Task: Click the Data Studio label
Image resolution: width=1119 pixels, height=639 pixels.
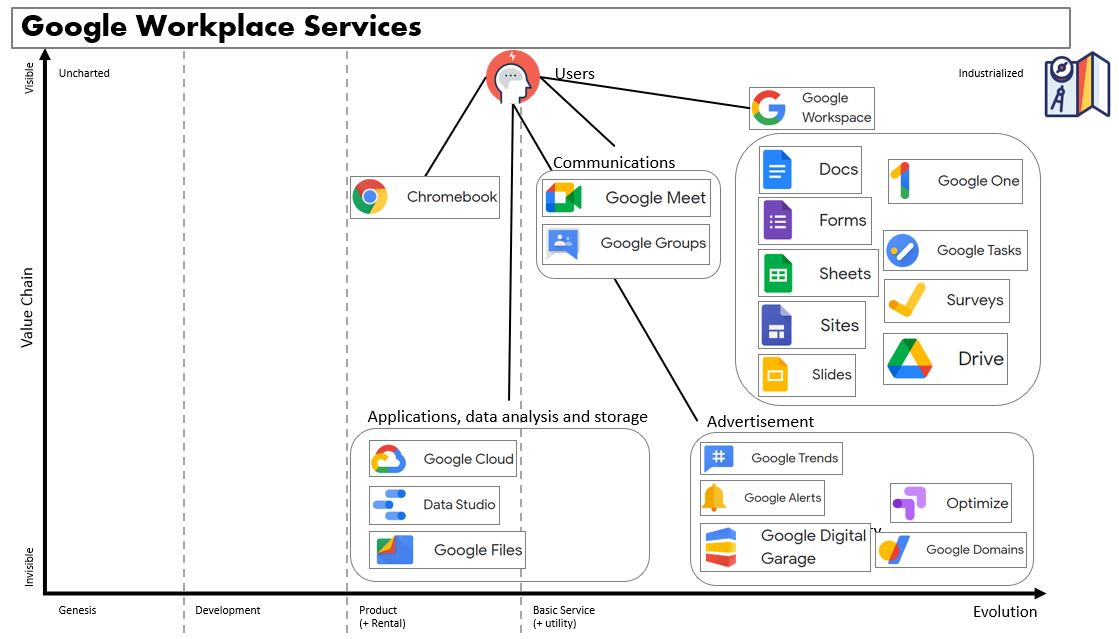Action: tap(459, 505)
